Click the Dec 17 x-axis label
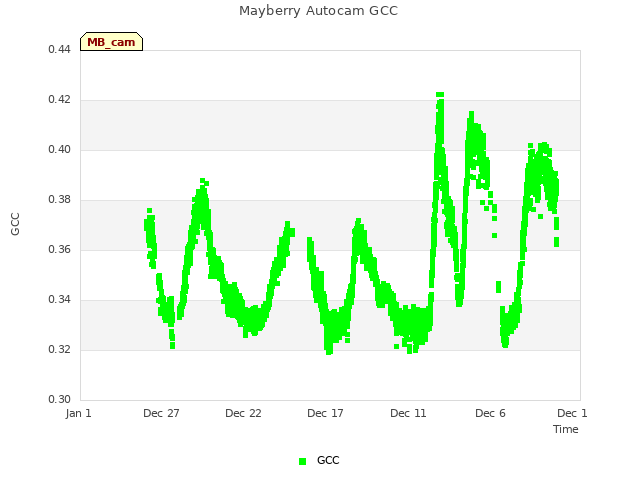 [325, 413]
